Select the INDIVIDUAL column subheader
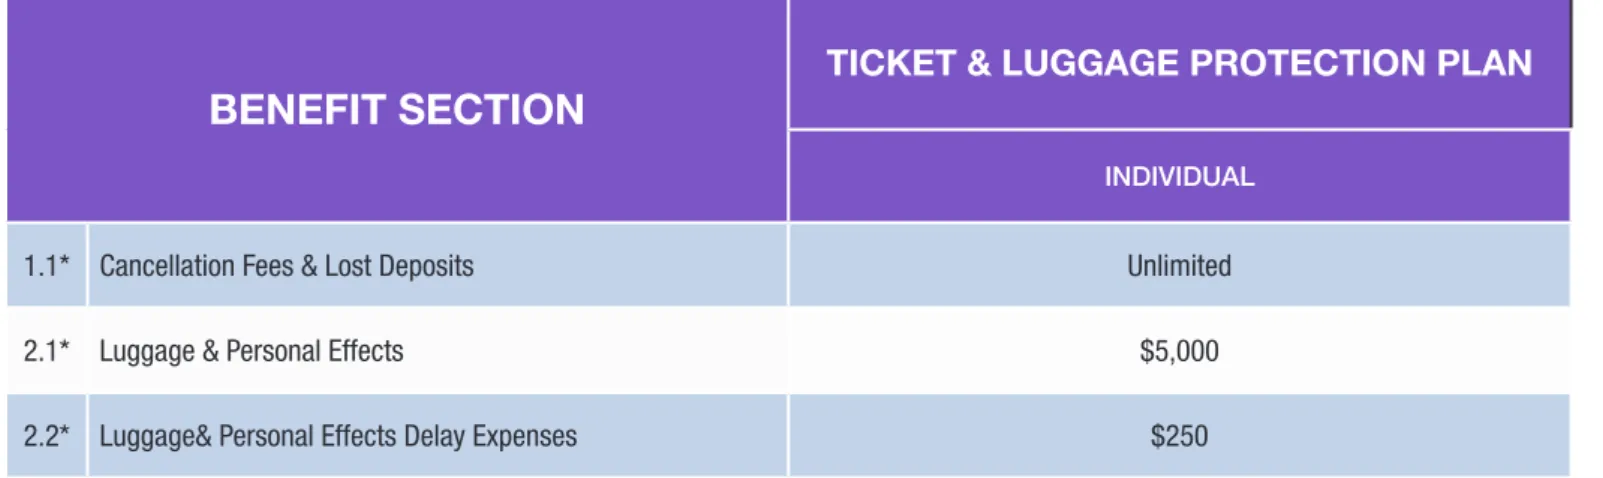Screen dimensions: 1603x478 point(1179,177)
